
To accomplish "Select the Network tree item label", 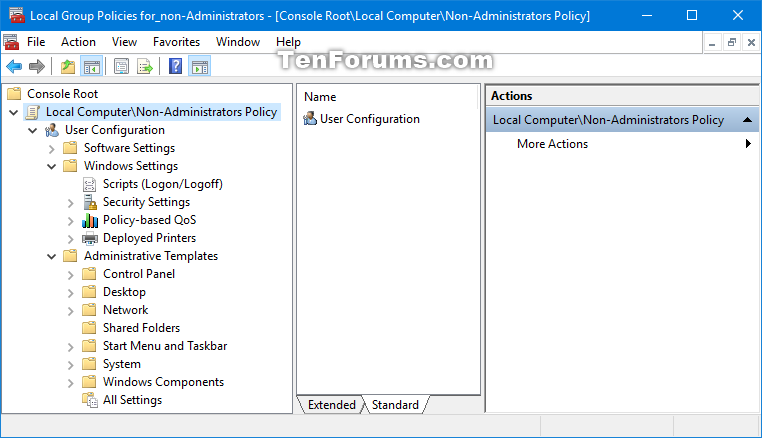I will point(125,310).
